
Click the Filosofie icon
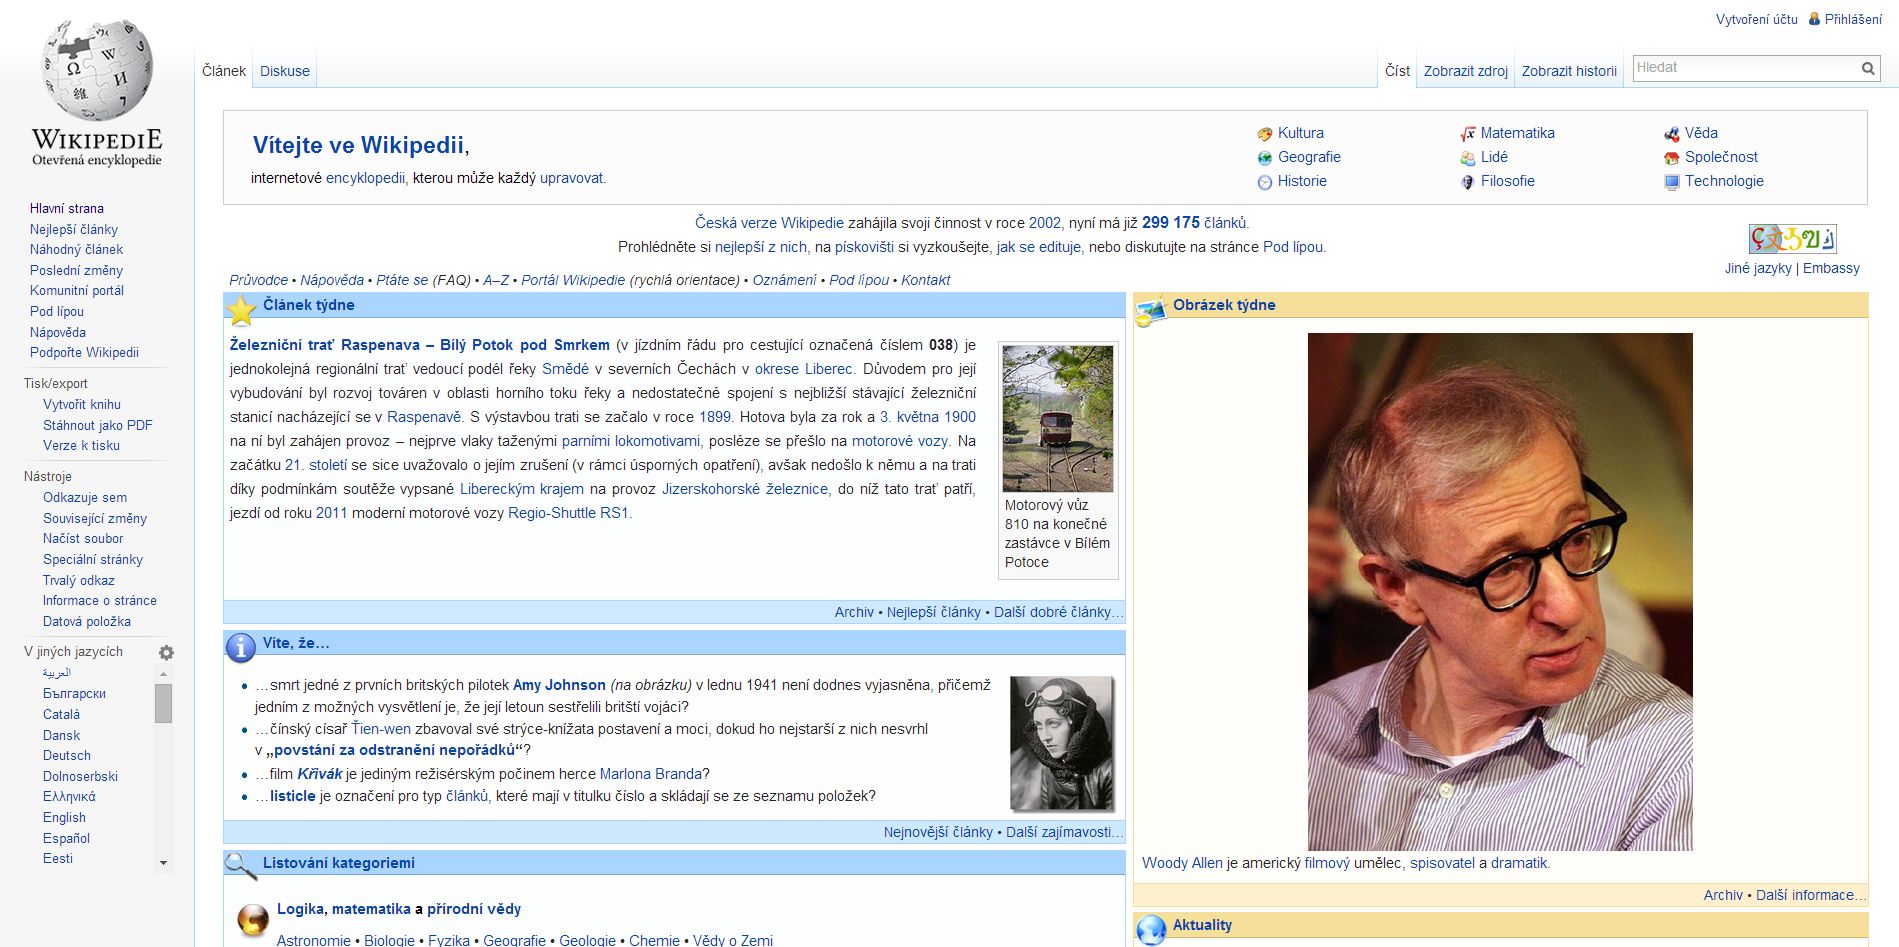[x=1468, y=182]
